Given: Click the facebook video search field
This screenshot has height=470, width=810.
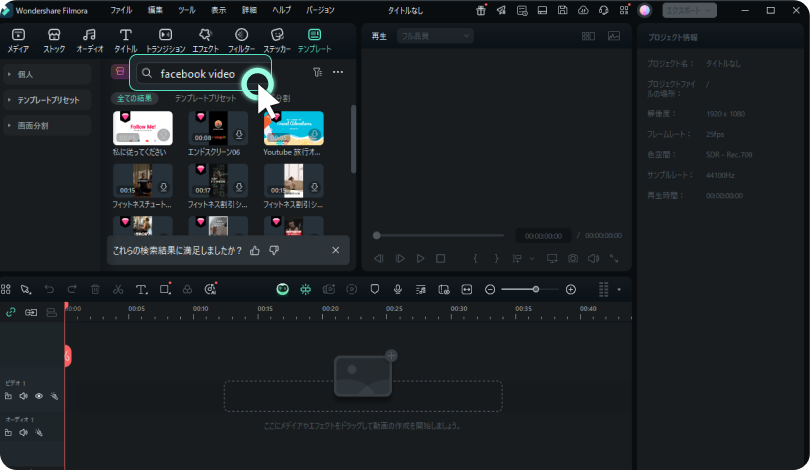Looking at the screenshot, I should point(200,73).
